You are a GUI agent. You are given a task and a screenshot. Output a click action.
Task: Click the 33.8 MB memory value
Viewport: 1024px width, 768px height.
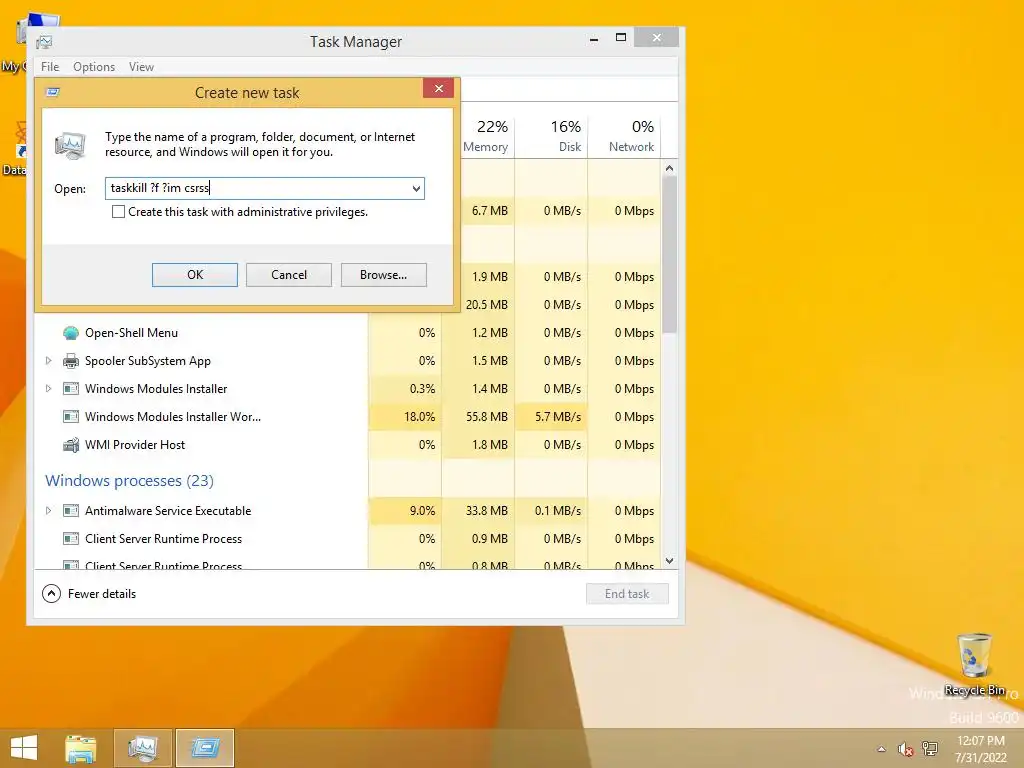coord(487,511)
